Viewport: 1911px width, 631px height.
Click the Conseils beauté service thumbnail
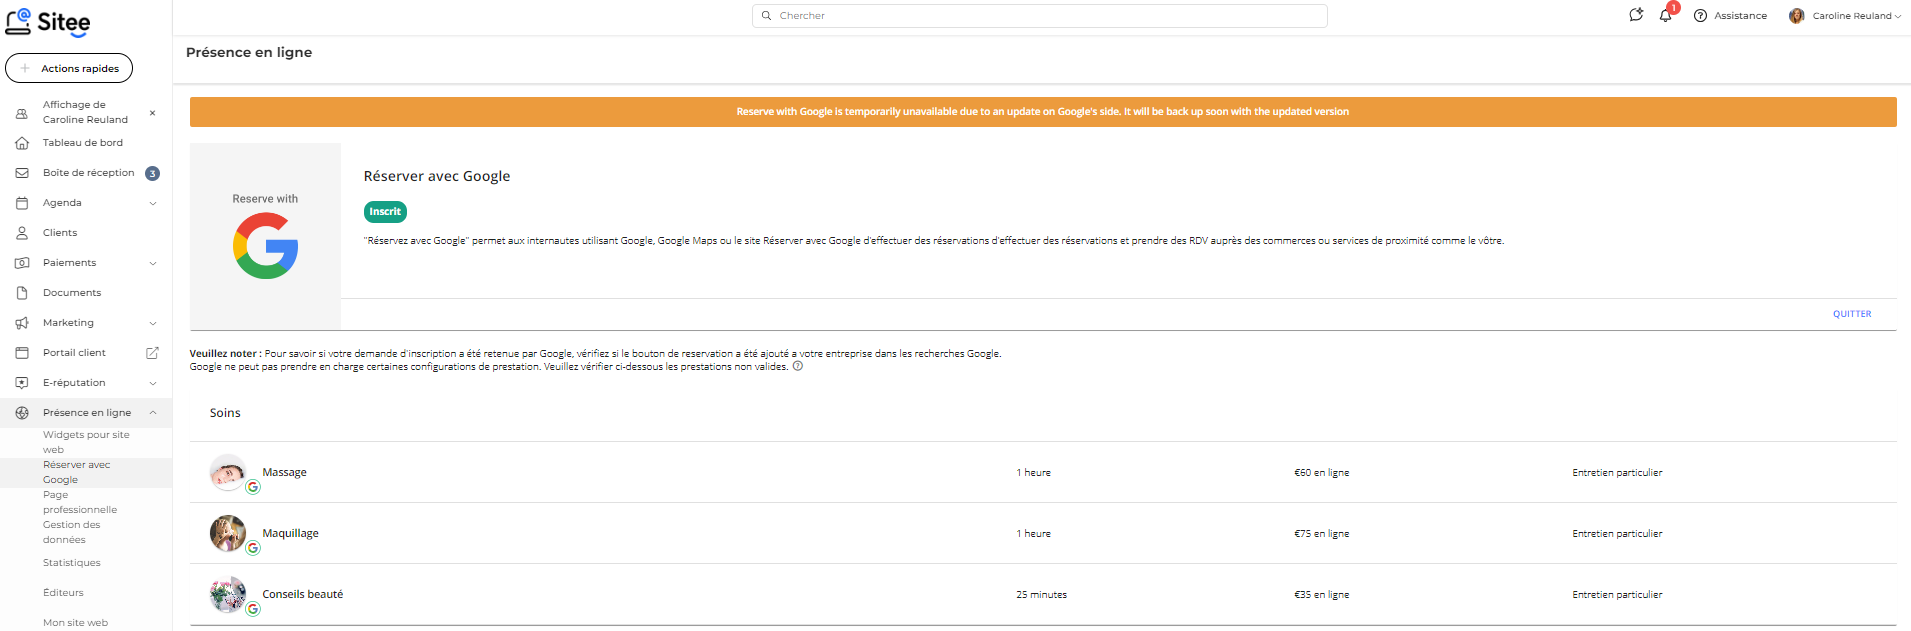pos(228,594)
